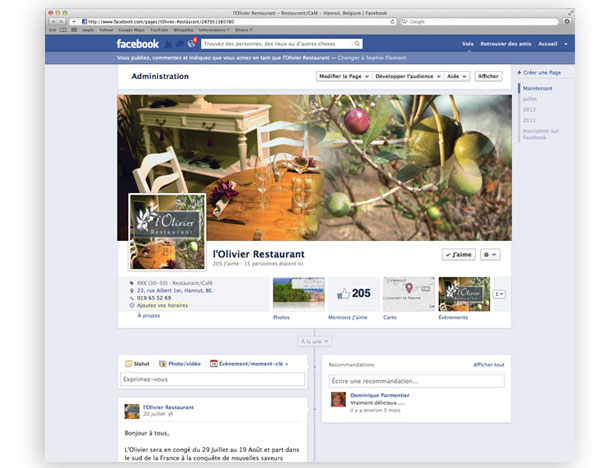Image resolution: width=608 pixels, height=468 pixels.
Task: Open the Divers bookmarks folder
Action: click(244, 30)
